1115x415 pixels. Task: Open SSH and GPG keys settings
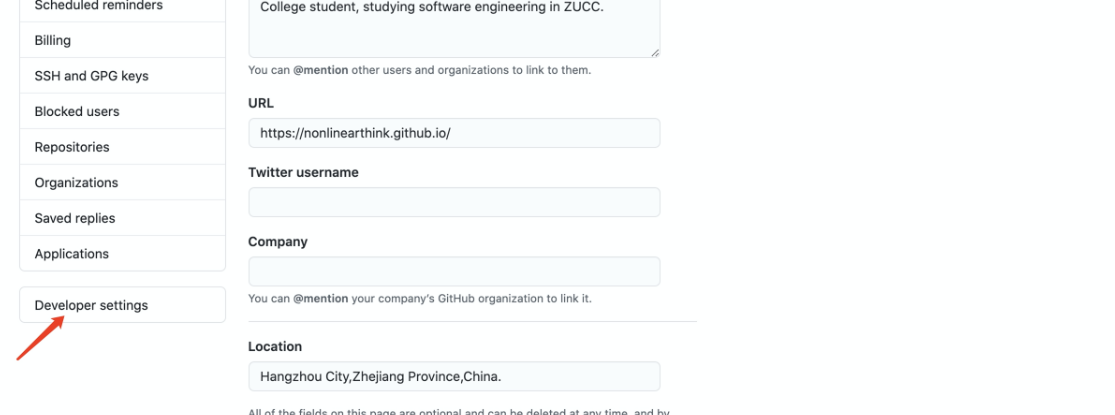[x=91, y=76]
